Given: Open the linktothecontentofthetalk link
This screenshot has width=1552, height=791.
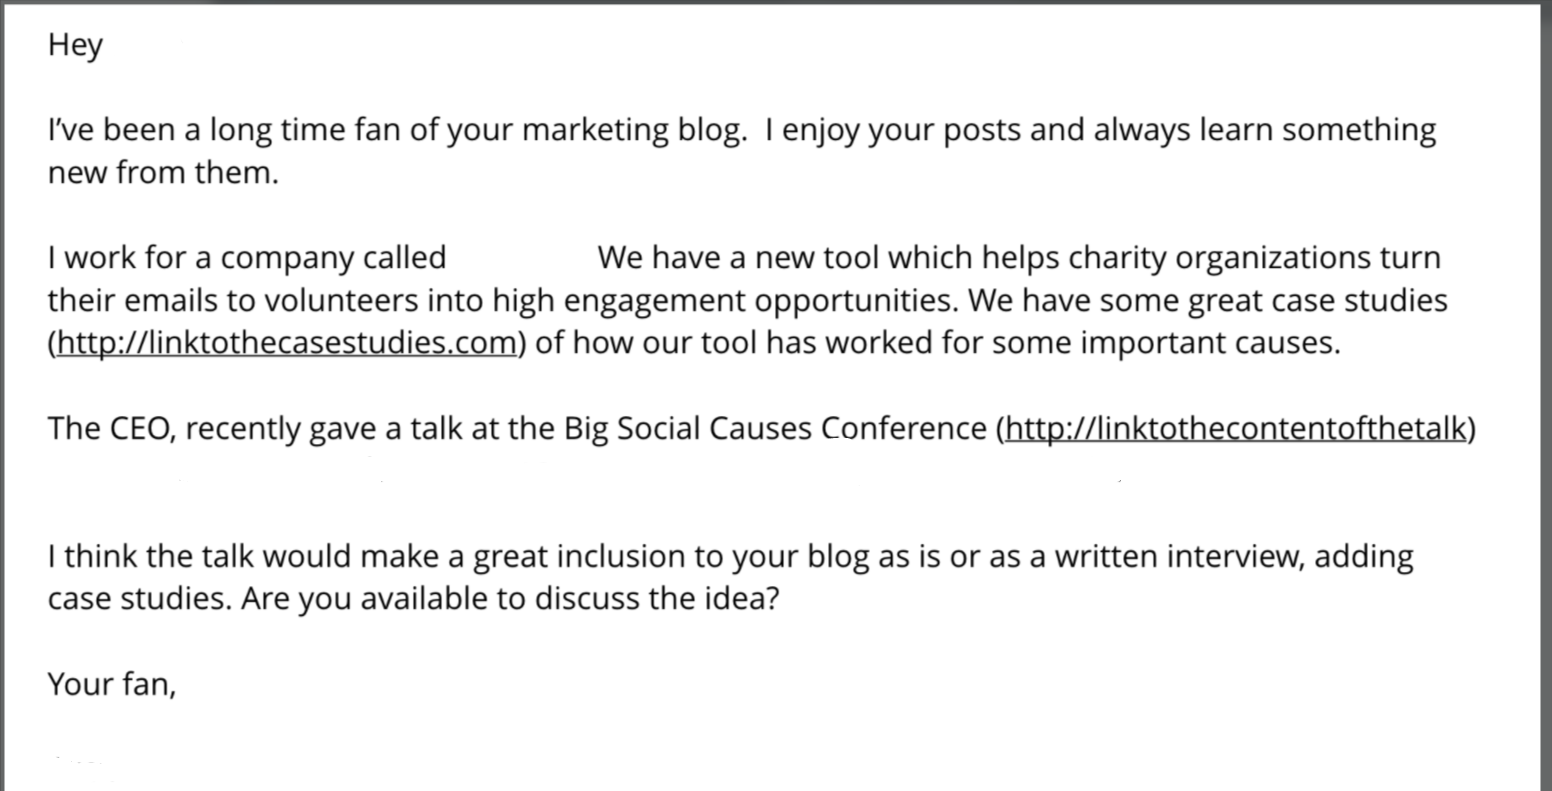Looking at the screenshot, I should pos(1236,428).
